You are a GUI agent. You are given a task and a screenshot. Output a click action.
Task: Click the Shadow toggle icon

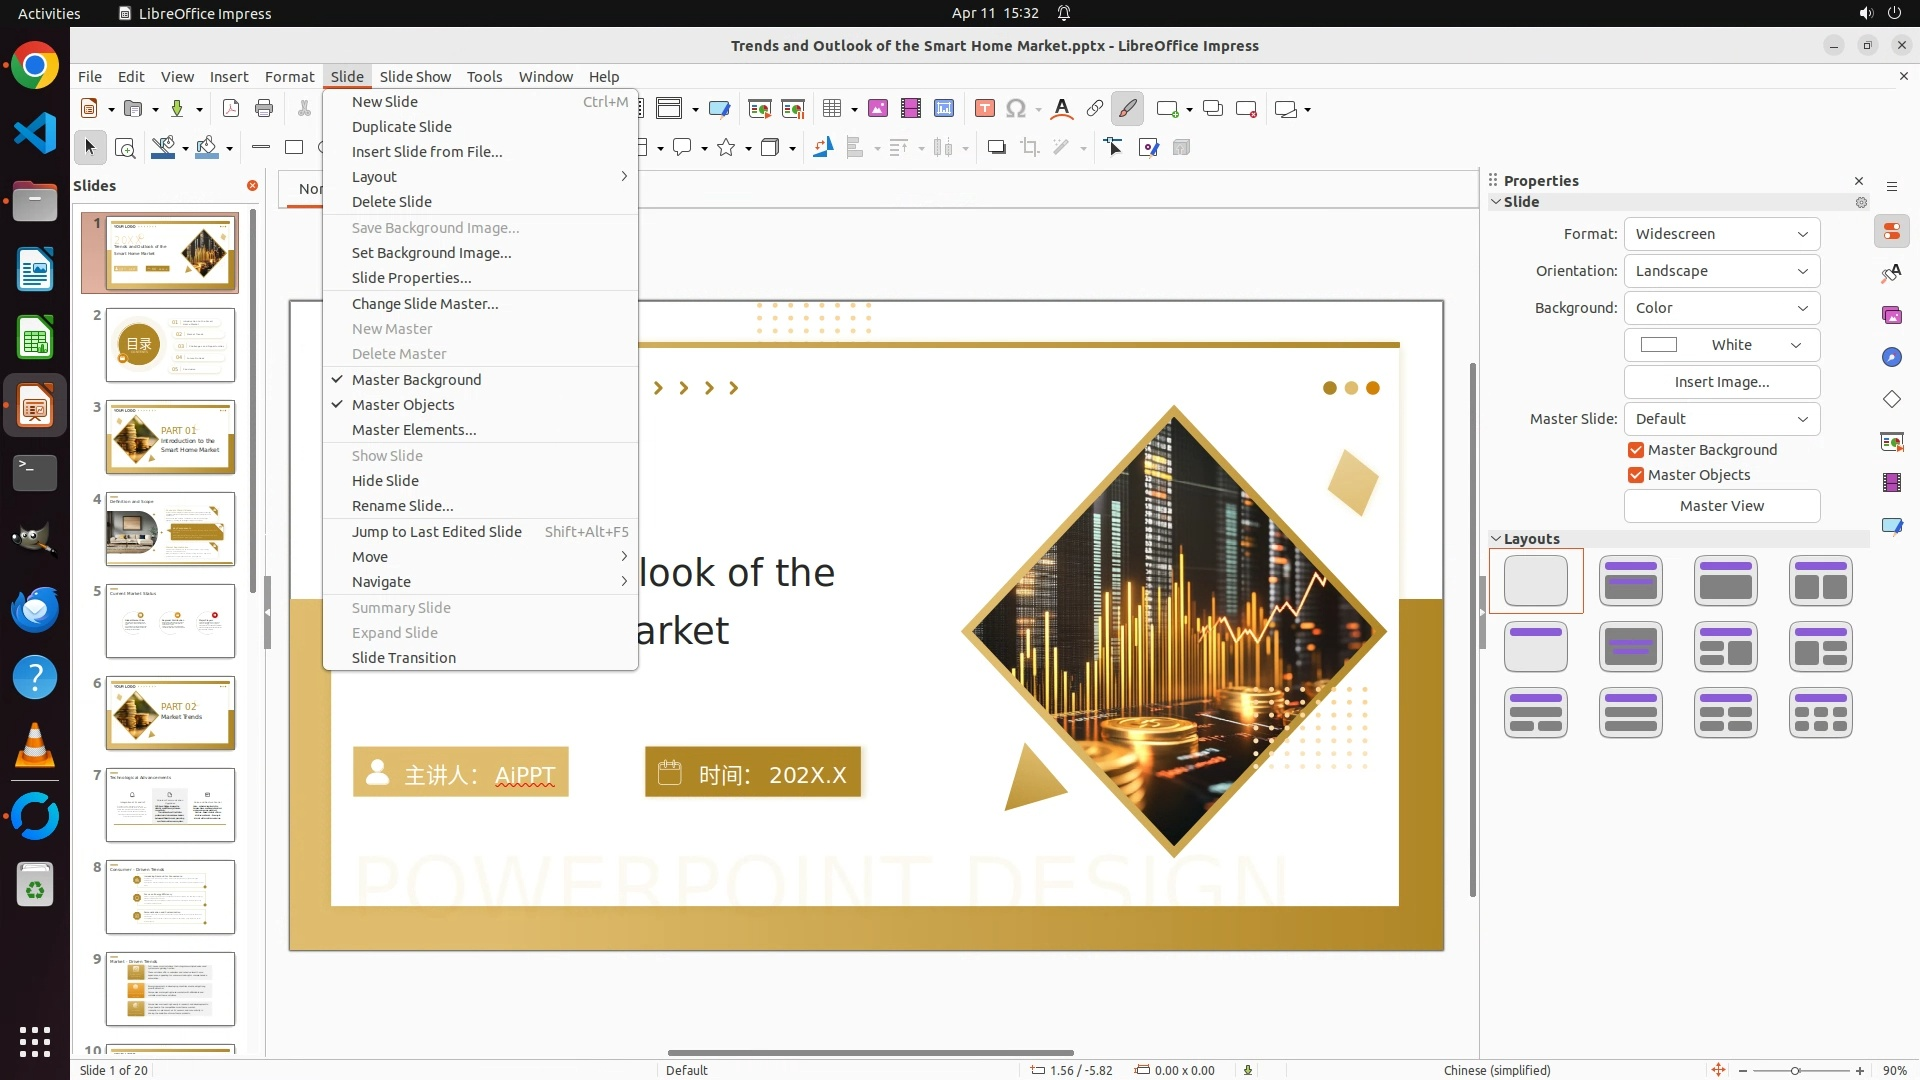[996, 148]
